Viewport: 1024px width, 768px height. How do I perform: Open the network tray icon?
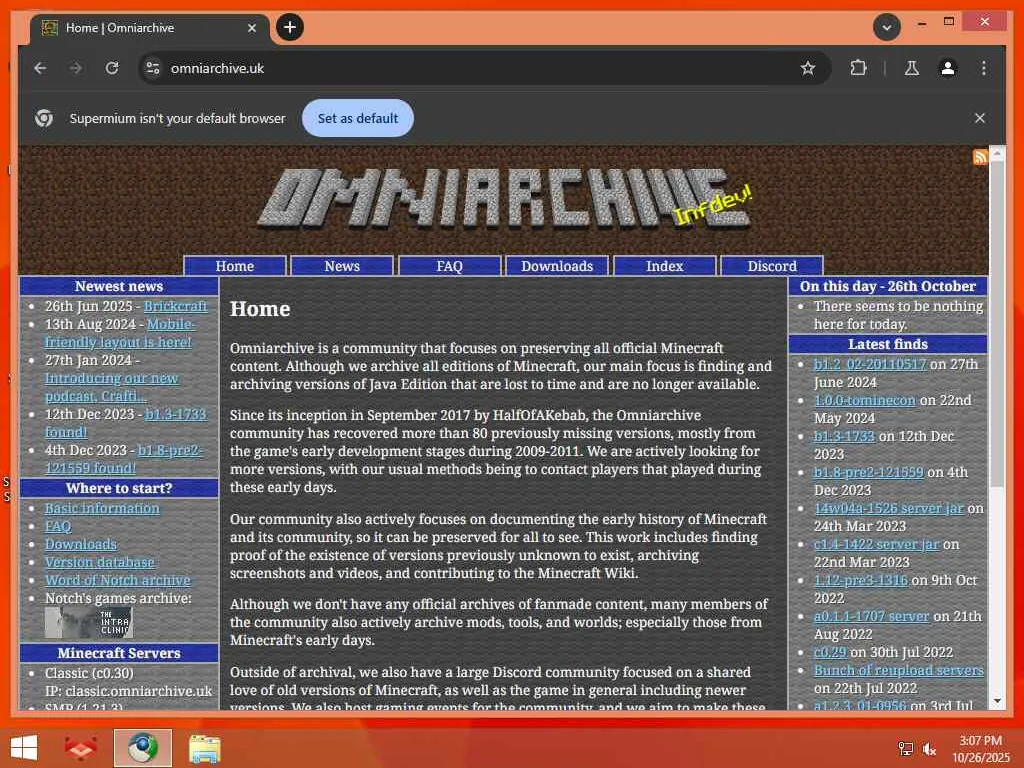(905, 749)
